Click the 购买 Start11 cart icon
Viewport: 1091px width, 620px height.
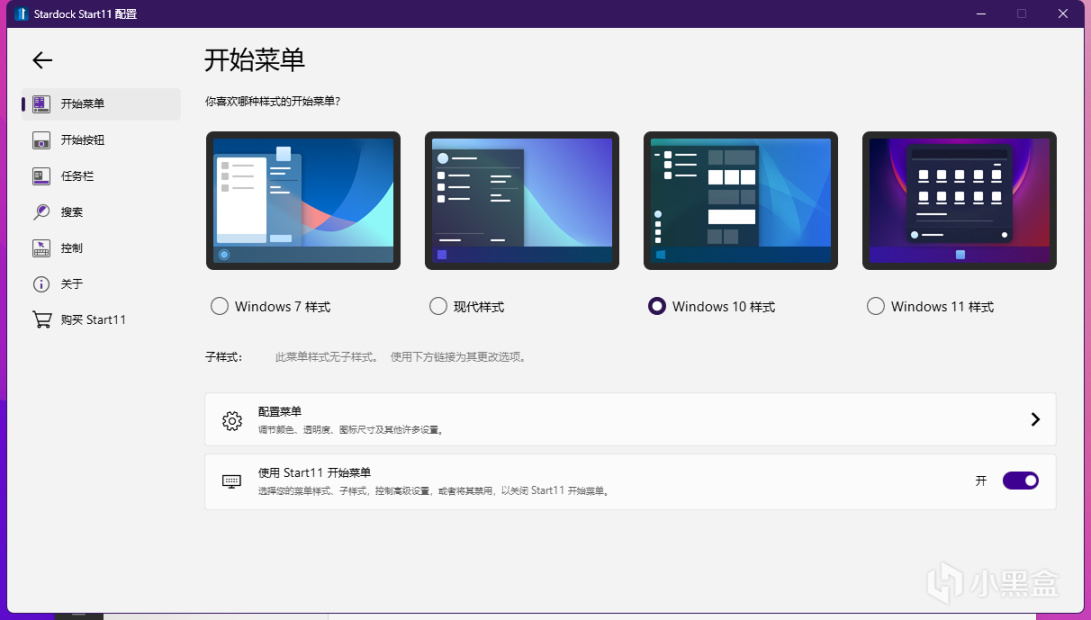pyautogui.click(x=42, y=319)
